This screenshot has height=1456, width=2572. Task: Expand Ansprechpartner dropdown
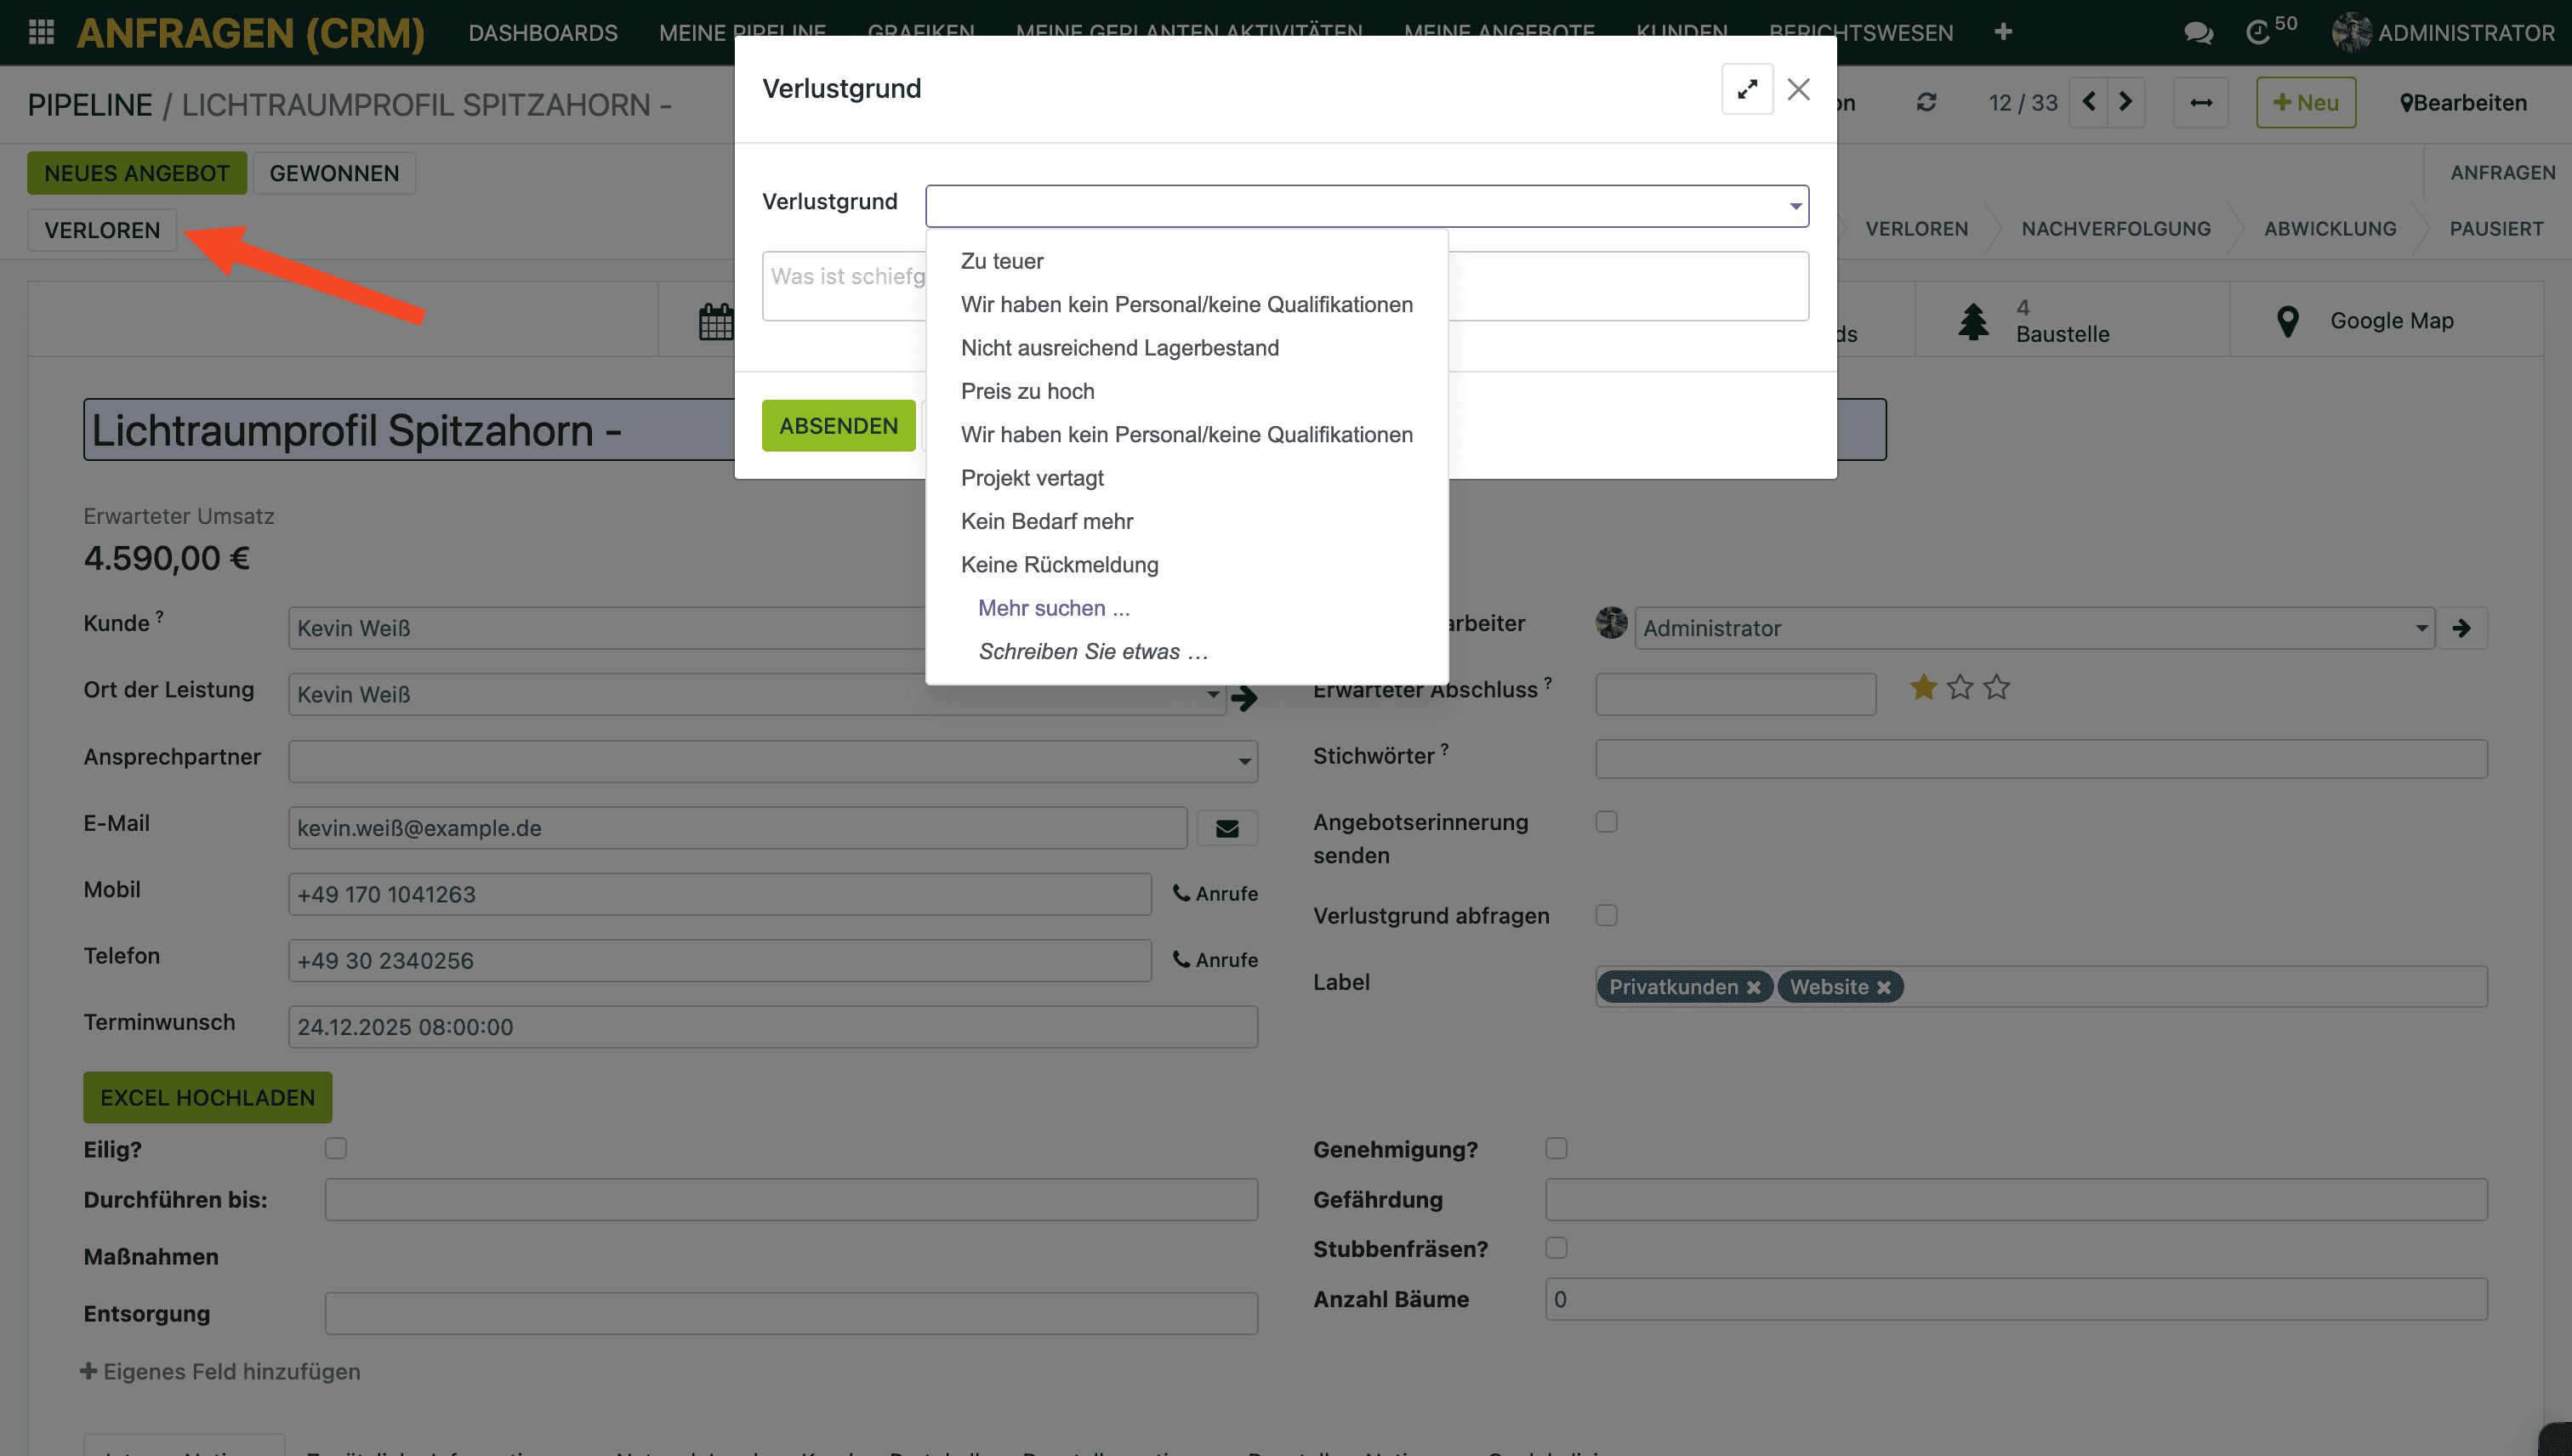(1244, 762)
